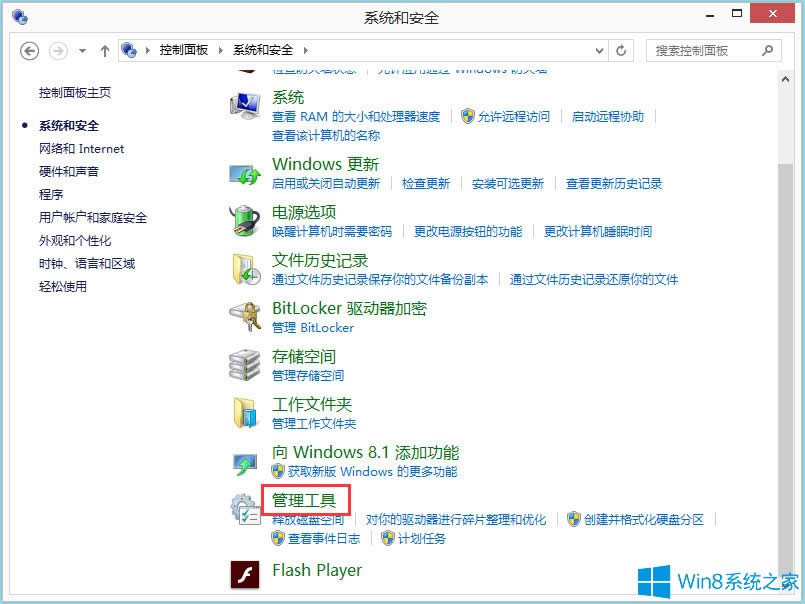Select 硬件和声音 in the sidebar
Viewport: 805px width, 604px height.
pos(69,171)
